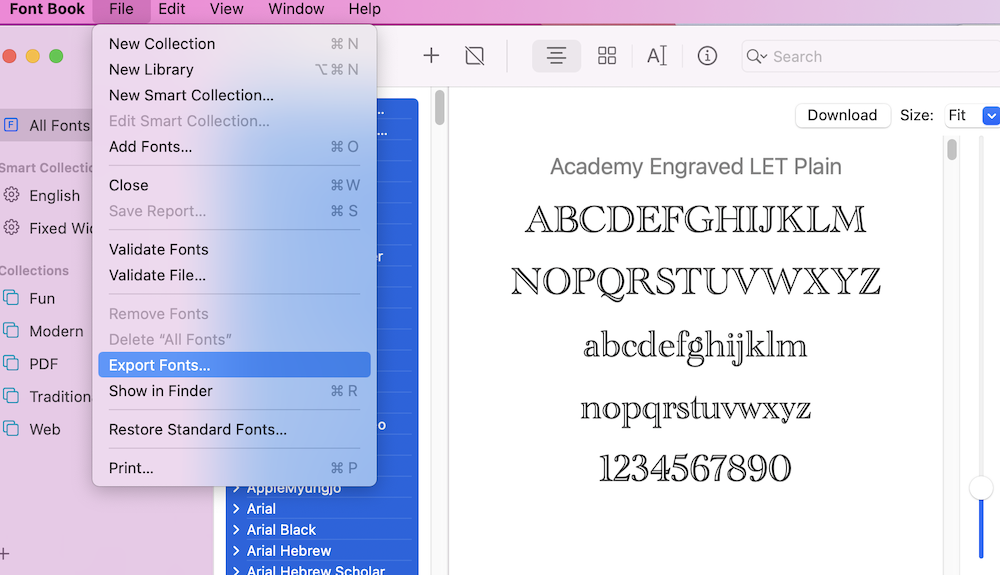Choose New Library menu item

(x=234, y=69)
